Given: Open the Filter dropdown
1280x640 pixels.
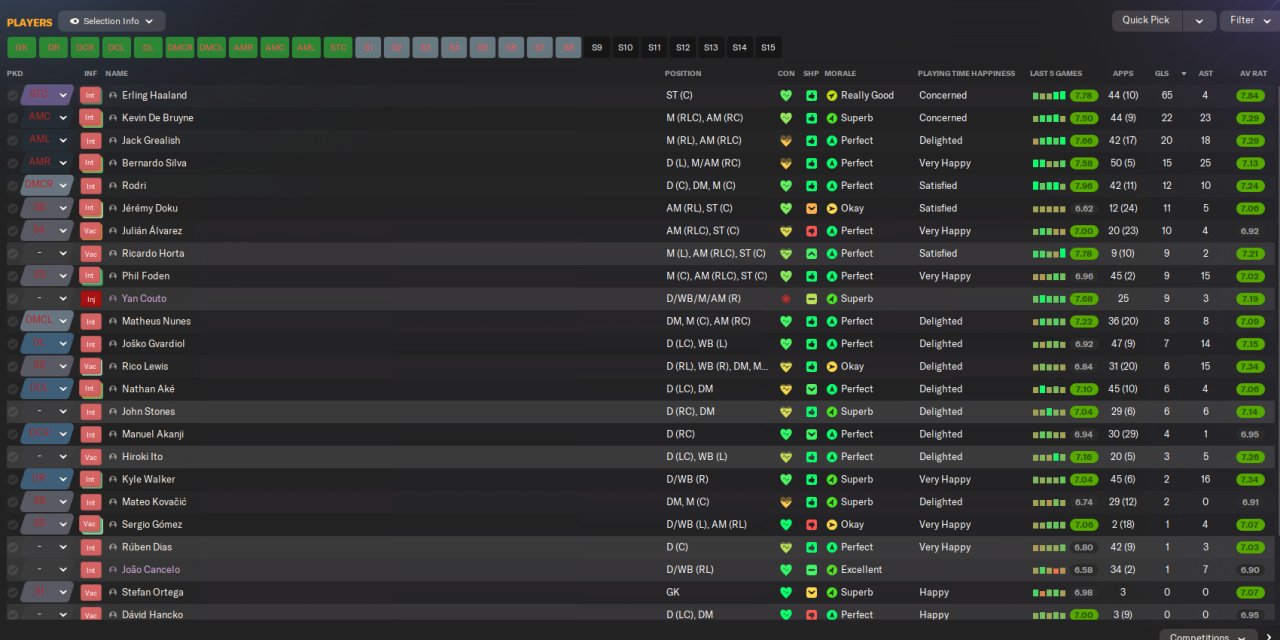Looking at the screenshot, I should point(1249,20).
